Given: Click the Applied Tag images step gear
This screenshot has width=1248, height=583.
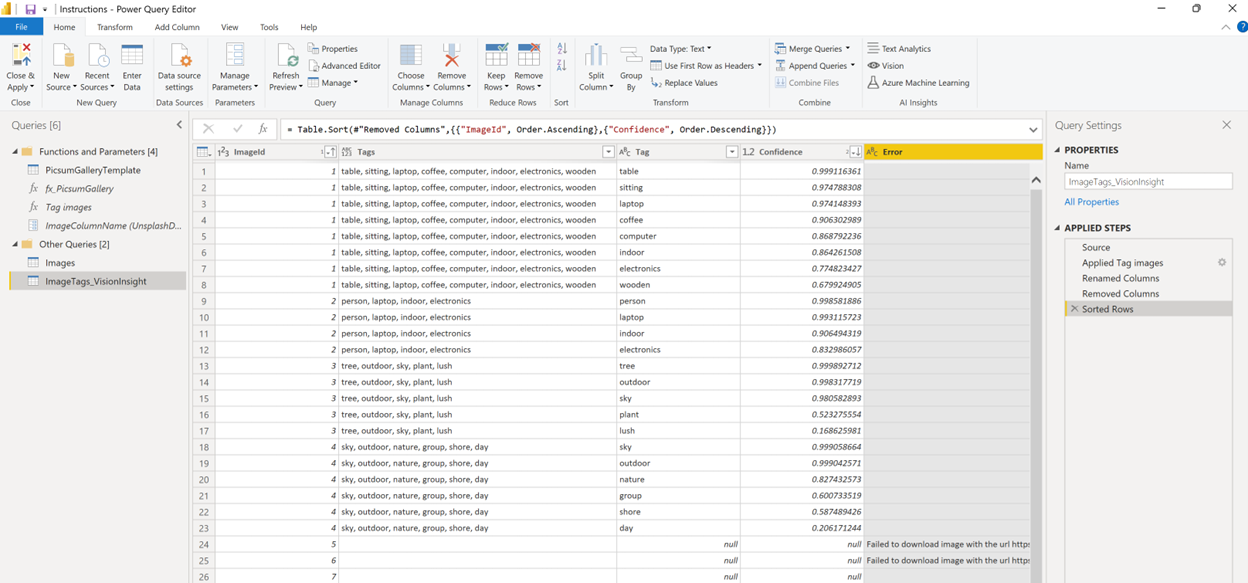Looking at the screenshot, I should pos(1221,263).
